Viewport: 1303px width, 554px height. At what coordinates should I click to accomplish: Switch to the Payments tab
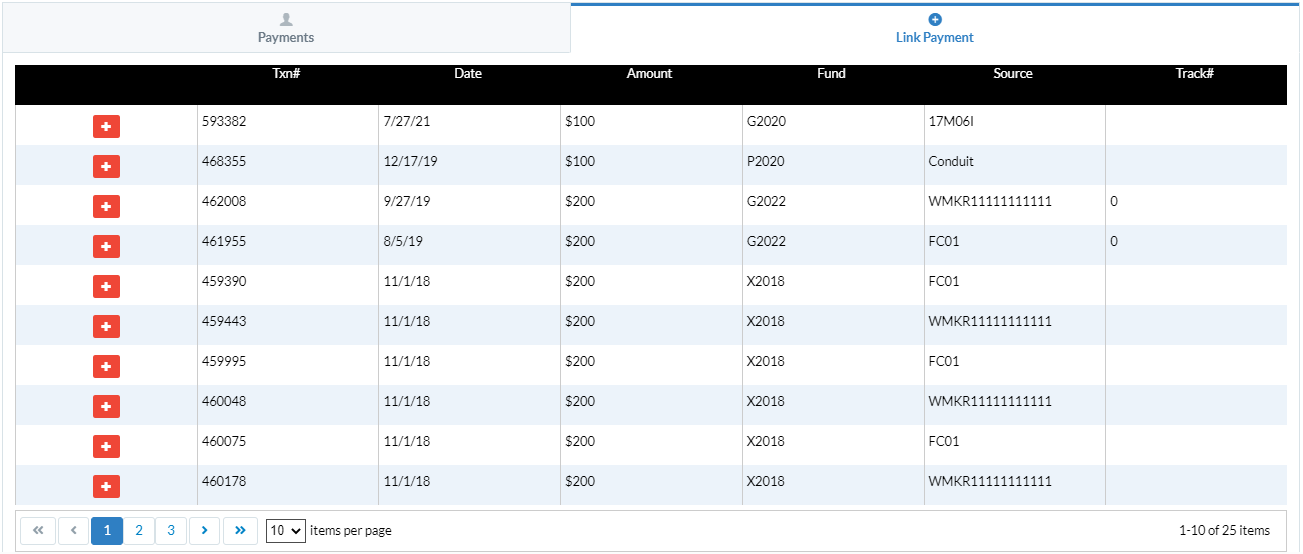pyautogui.click(x=286, y=28)
